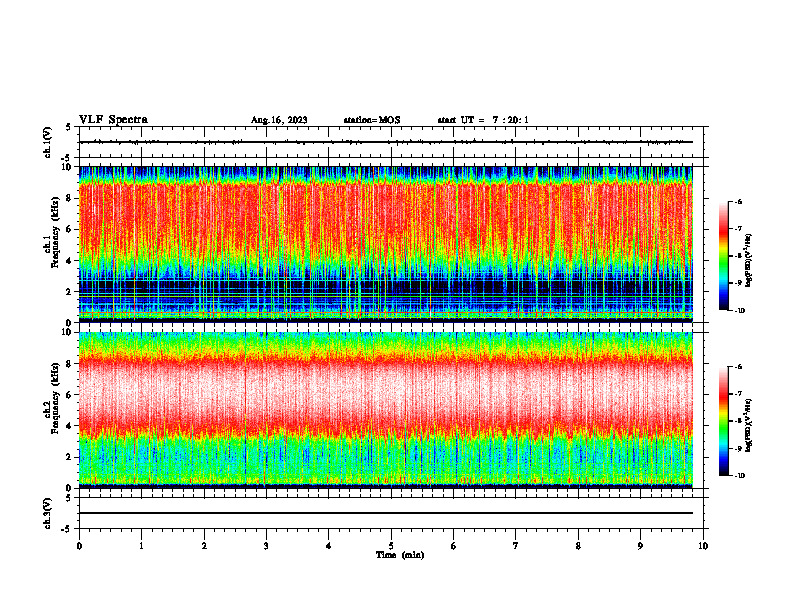Select the date label "Aug.16, 2023"
This screenshot has height=612, width=792.
tap(279, 120)
